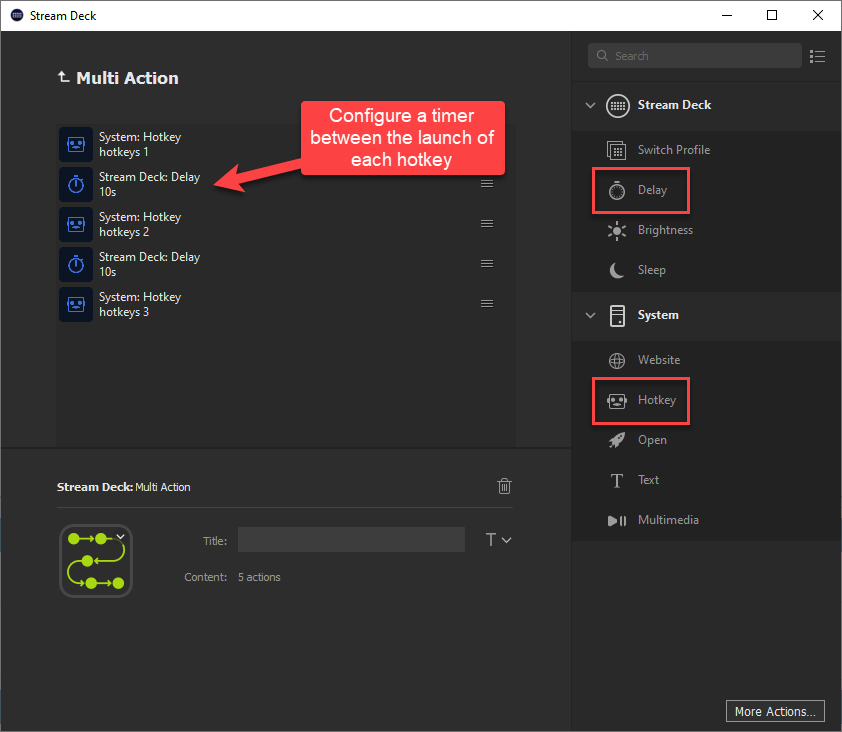This screenshot has height=732, width=842.
Task: Click the "5 actions" content text
Action: (x=259, y=577)
